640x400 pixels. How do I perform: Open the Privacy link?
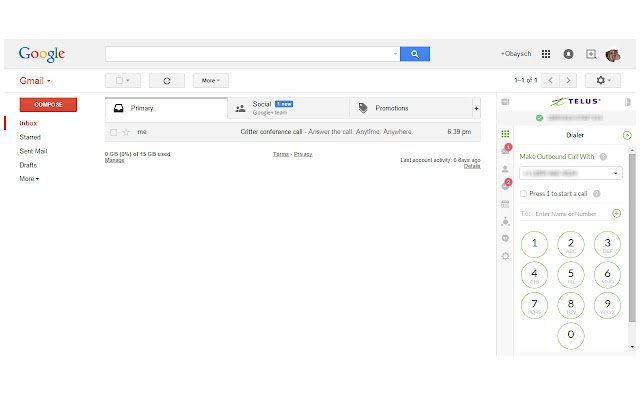303,154
